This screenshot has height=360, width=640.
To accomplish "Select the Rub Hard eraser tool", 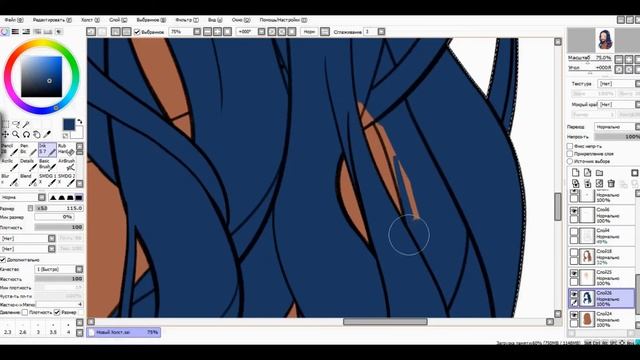I will coord(66,149).
